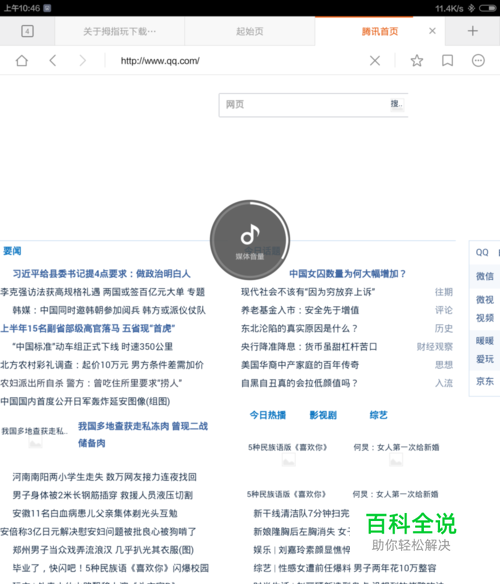The image size is (500, 584).
Task: Tap the browser home icon
Action: 22,60
